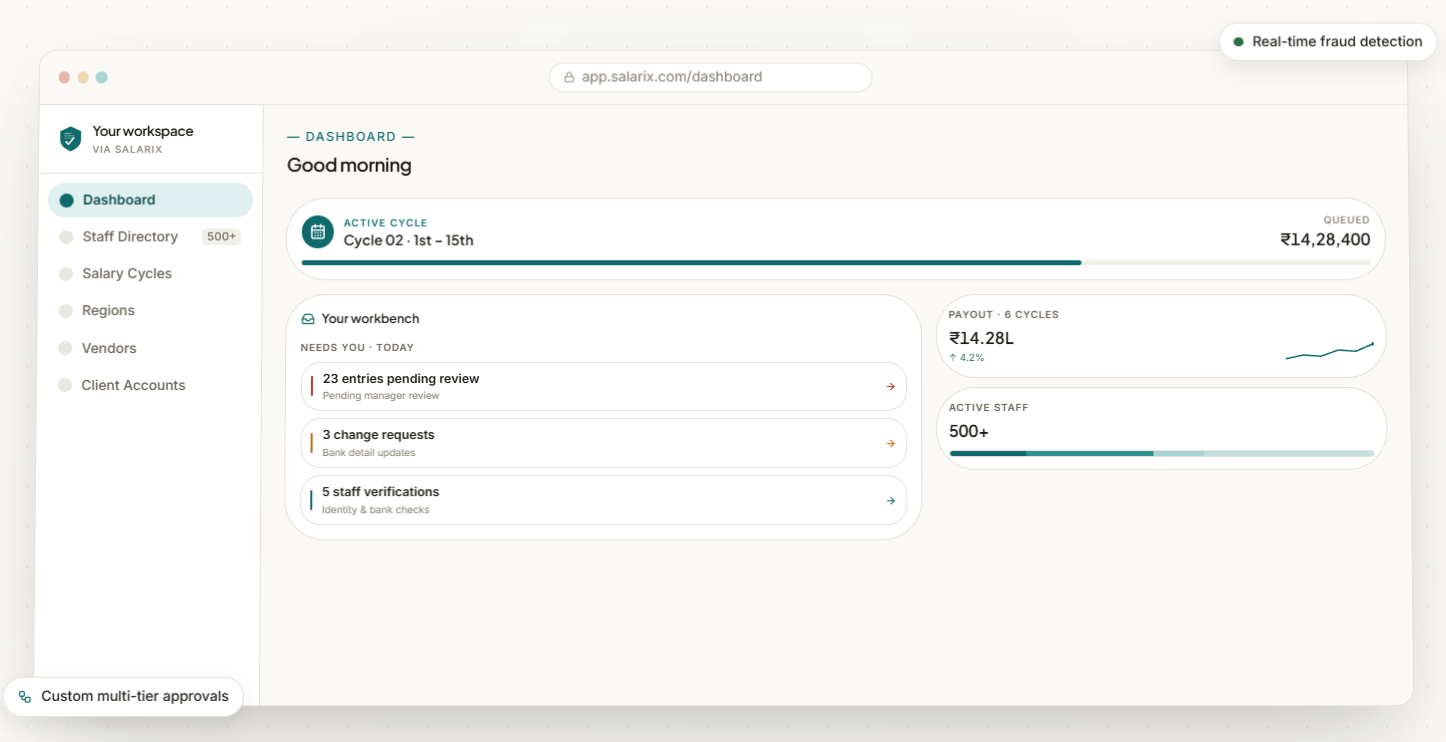Click the calendar icon beside Active Cycle
The height and width of the screenshot is (742, 1446).
click(318, 232)
